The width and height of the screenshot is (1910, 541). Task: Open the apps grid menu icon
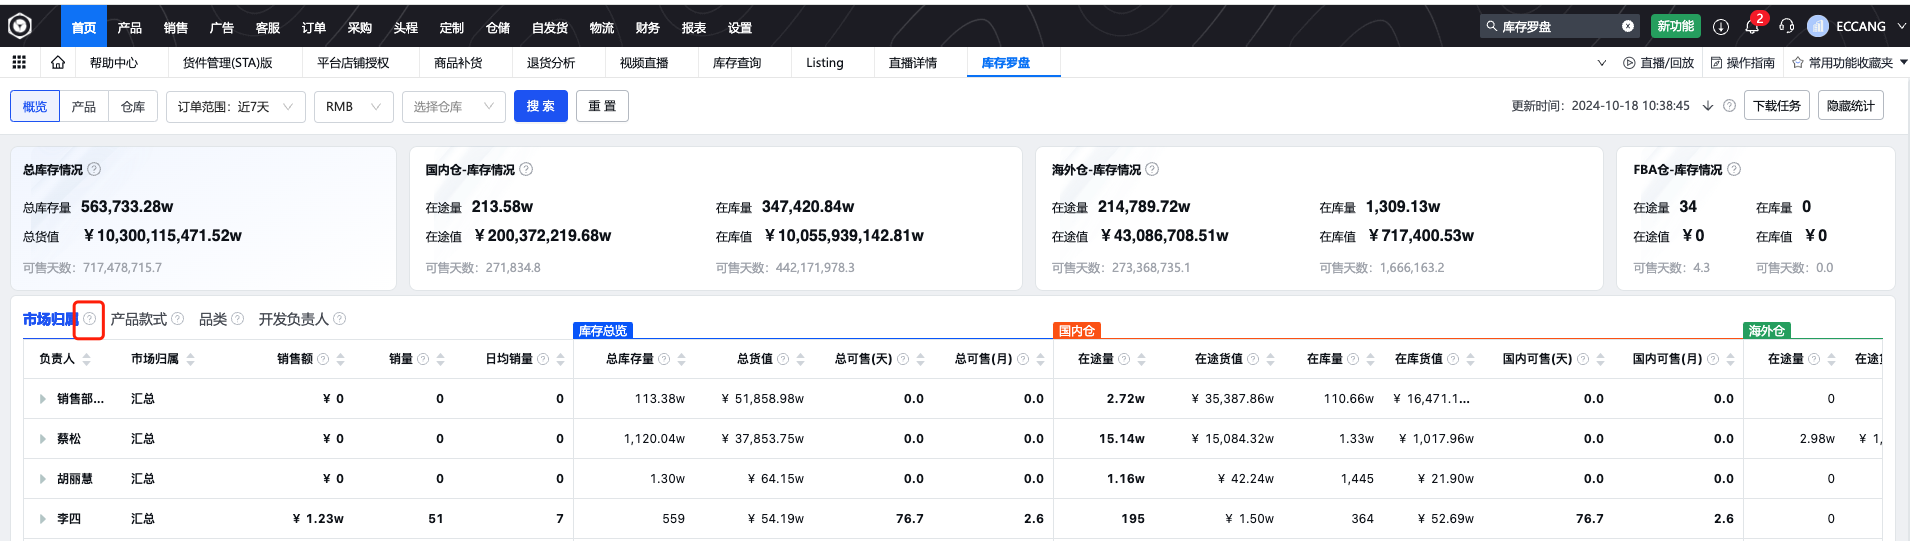click(19, 62)
